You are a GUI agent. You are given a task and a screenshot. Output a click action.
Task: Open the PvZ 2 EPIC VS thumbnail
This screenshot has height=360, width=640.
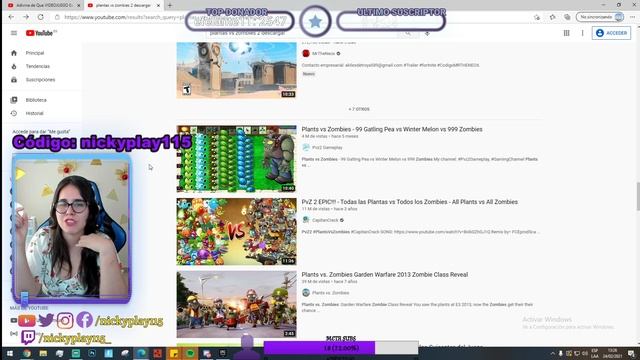(236, 231)
